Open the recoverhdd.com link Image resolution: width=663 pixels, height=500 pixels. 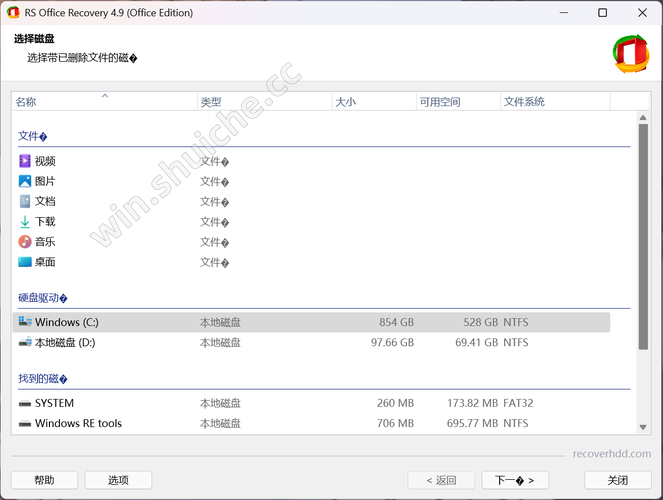coord(612,454)
